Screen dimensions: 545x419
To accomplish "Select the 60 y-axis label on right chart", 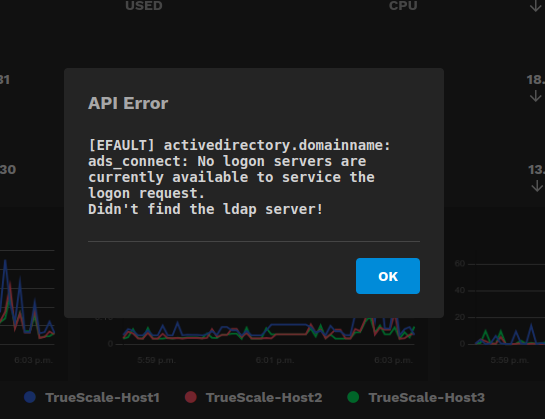I will (x=459, y=264).
